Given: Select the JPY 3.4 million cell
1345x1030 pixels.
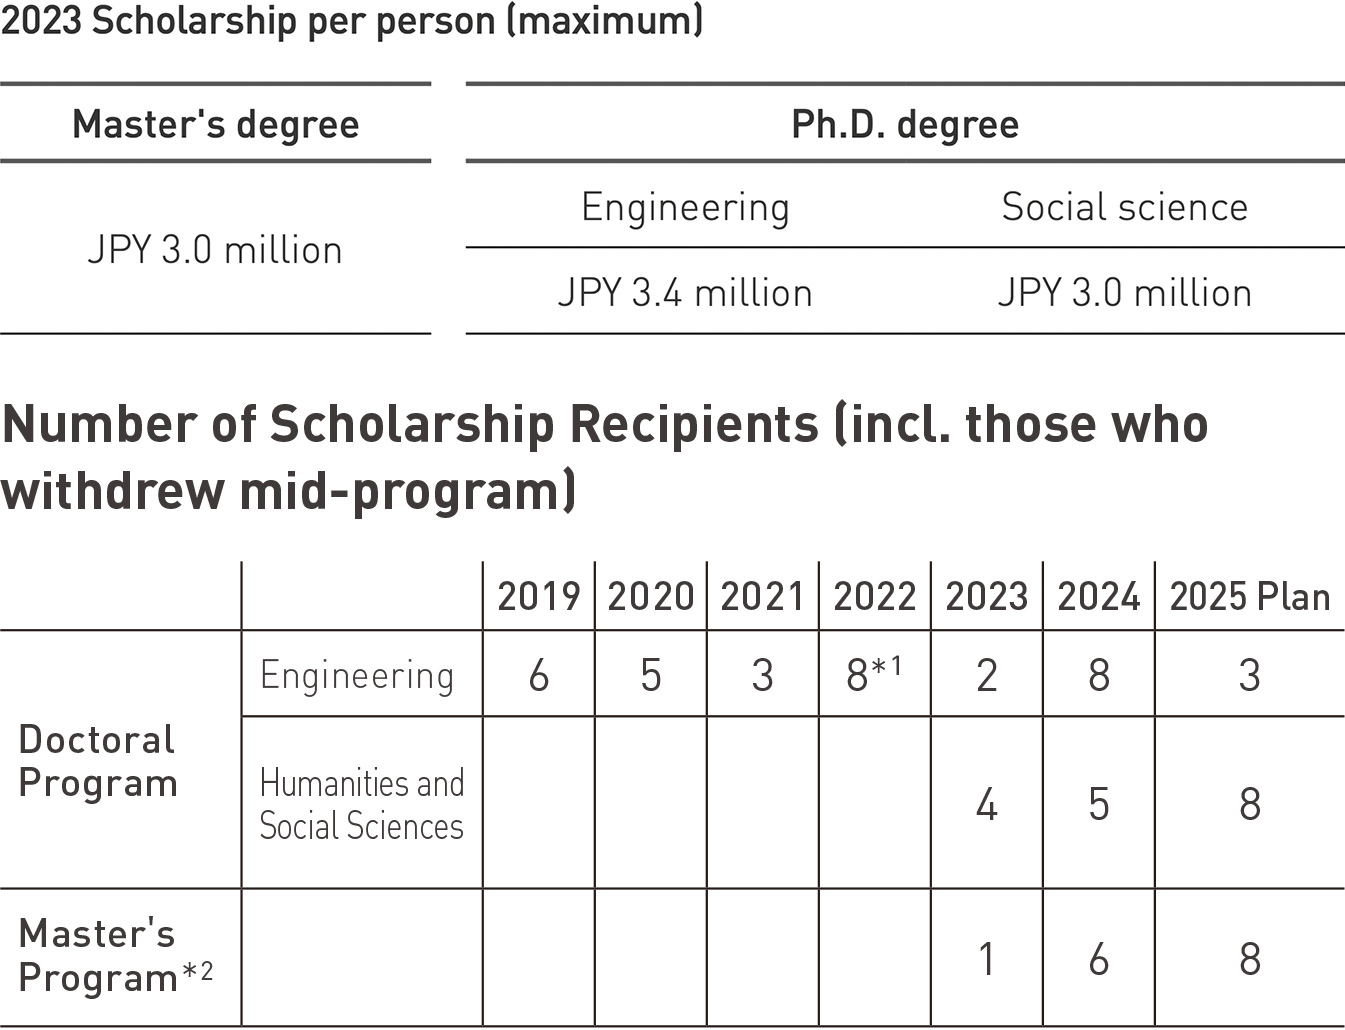Looking at the screenshot, I should coord(685,293).
